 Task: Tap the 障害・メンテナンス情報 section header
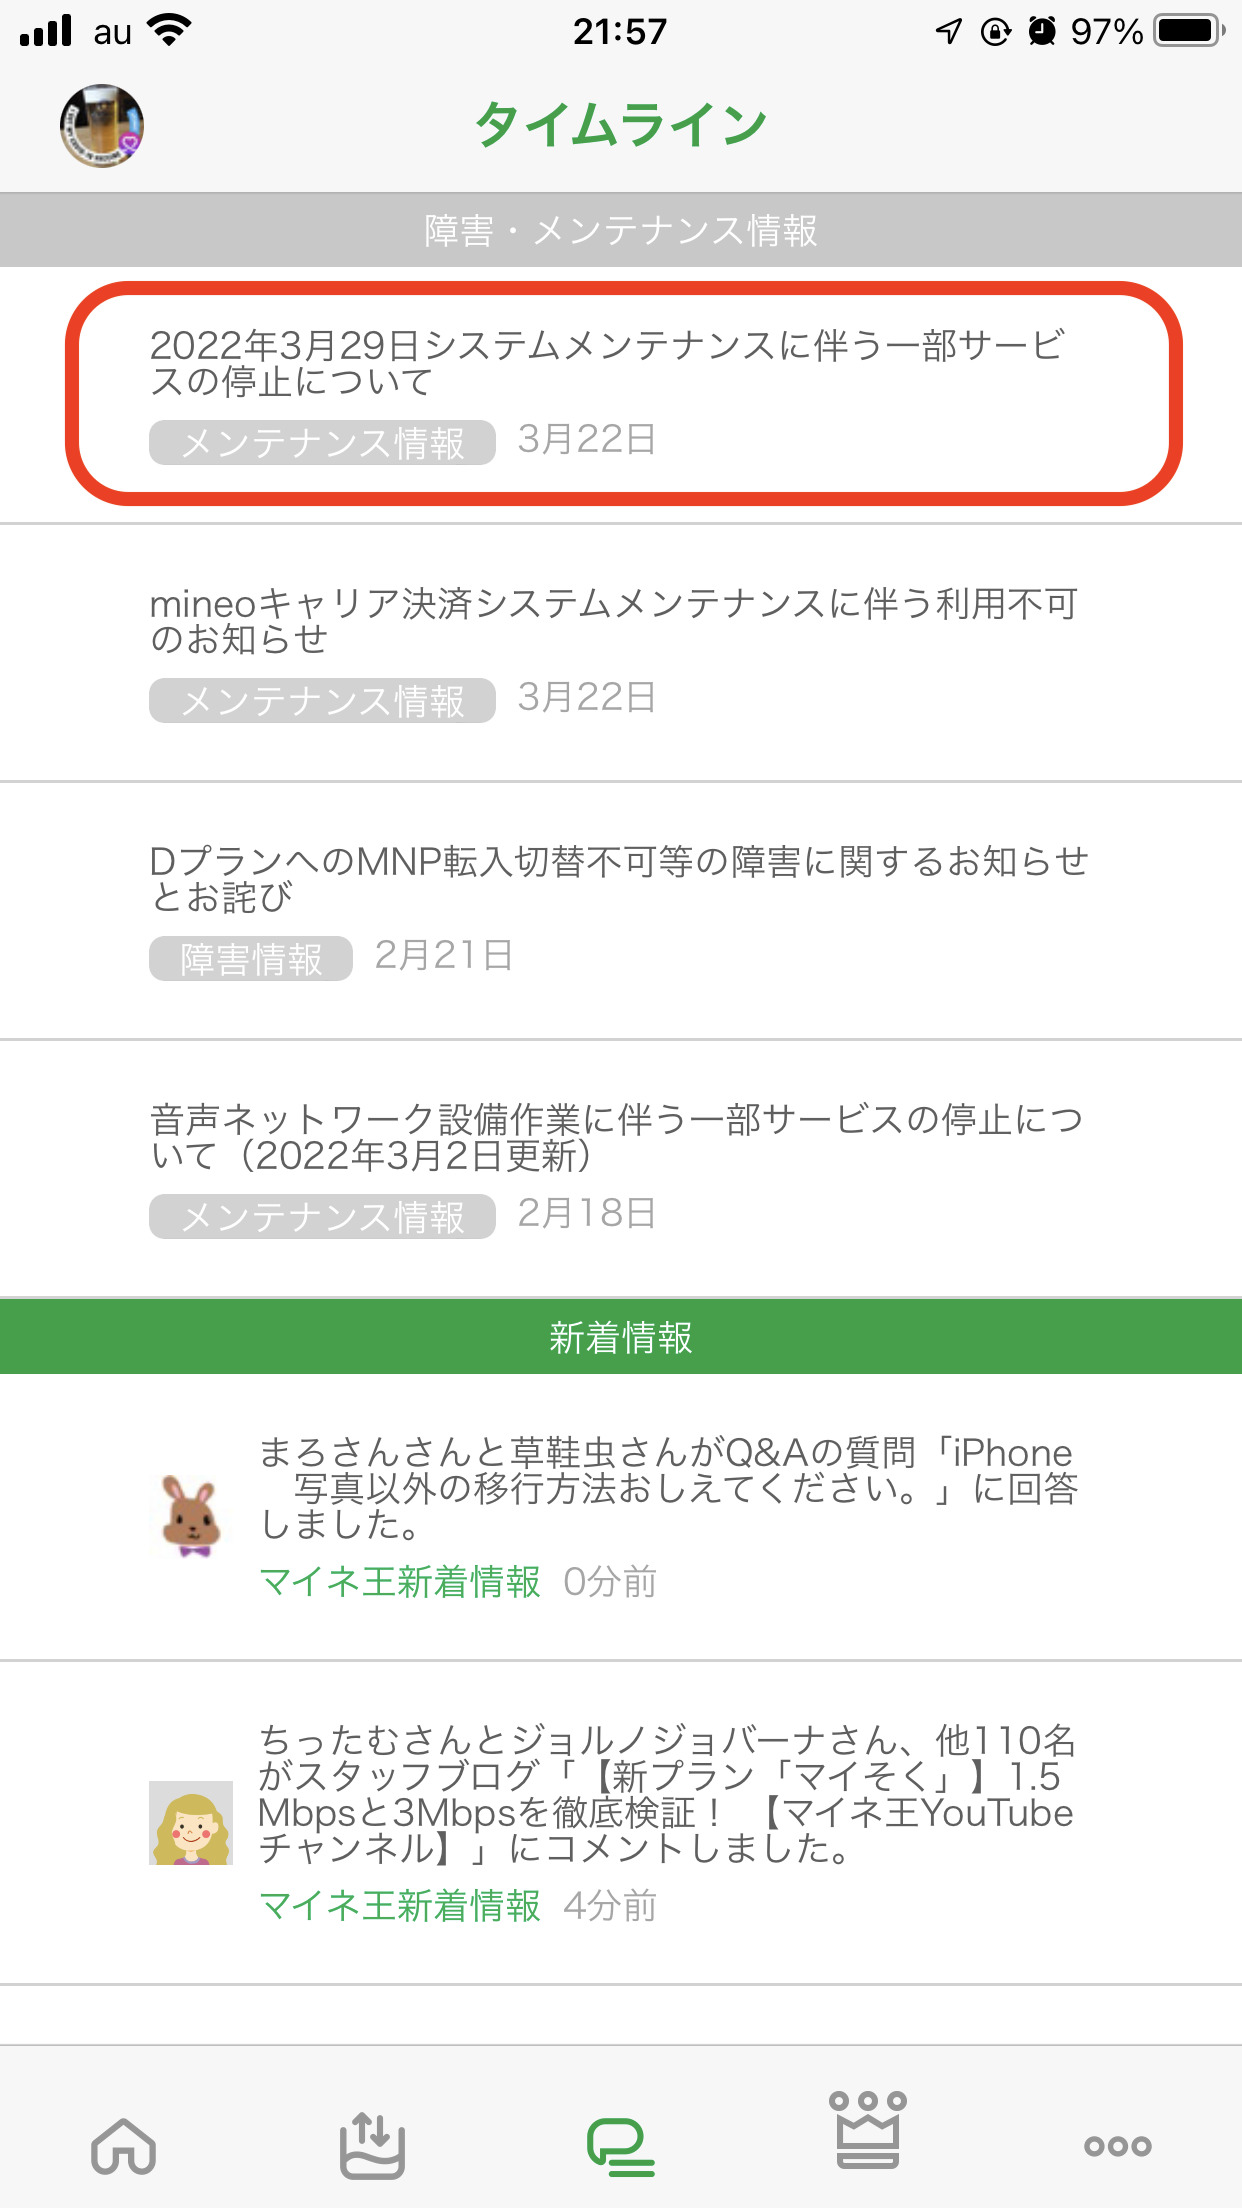pyautogui.click(x=621, y=230)
